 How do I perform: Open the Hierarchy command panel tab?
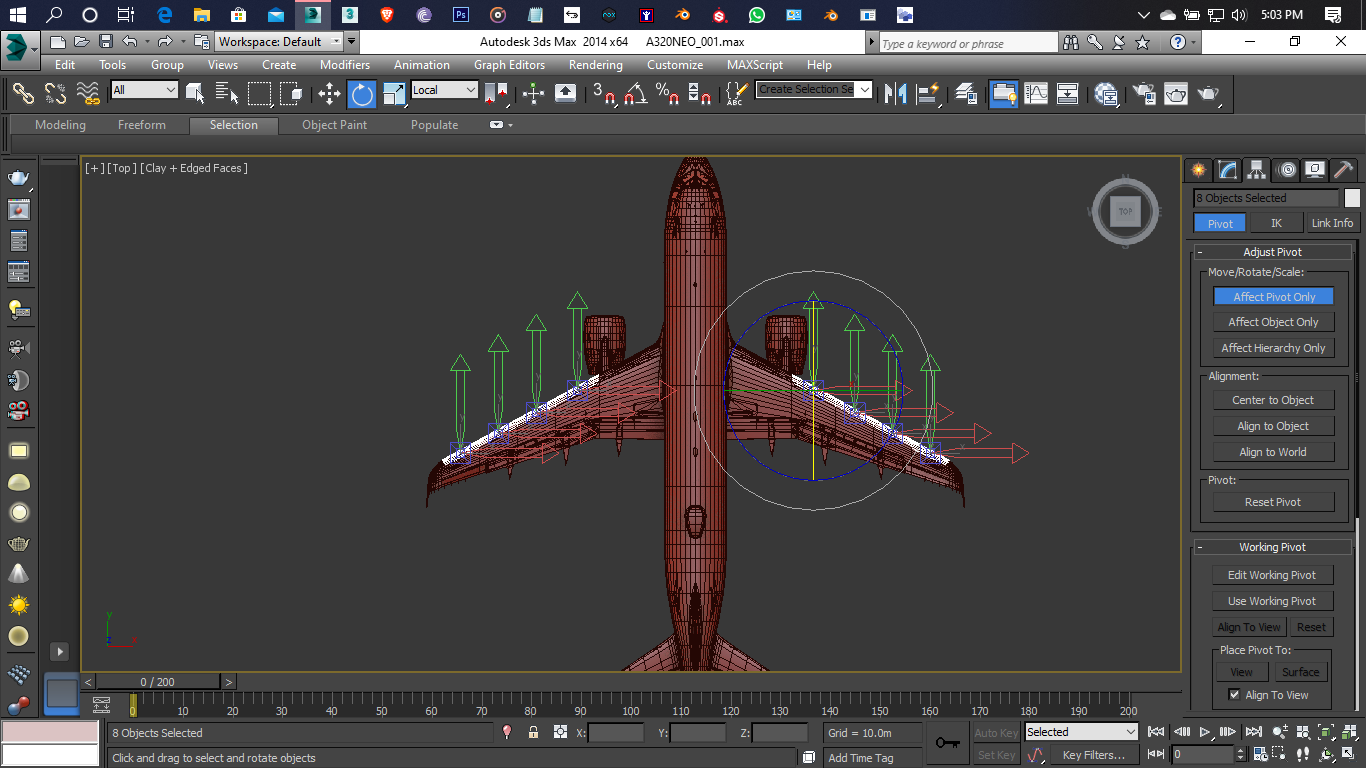1256,169
